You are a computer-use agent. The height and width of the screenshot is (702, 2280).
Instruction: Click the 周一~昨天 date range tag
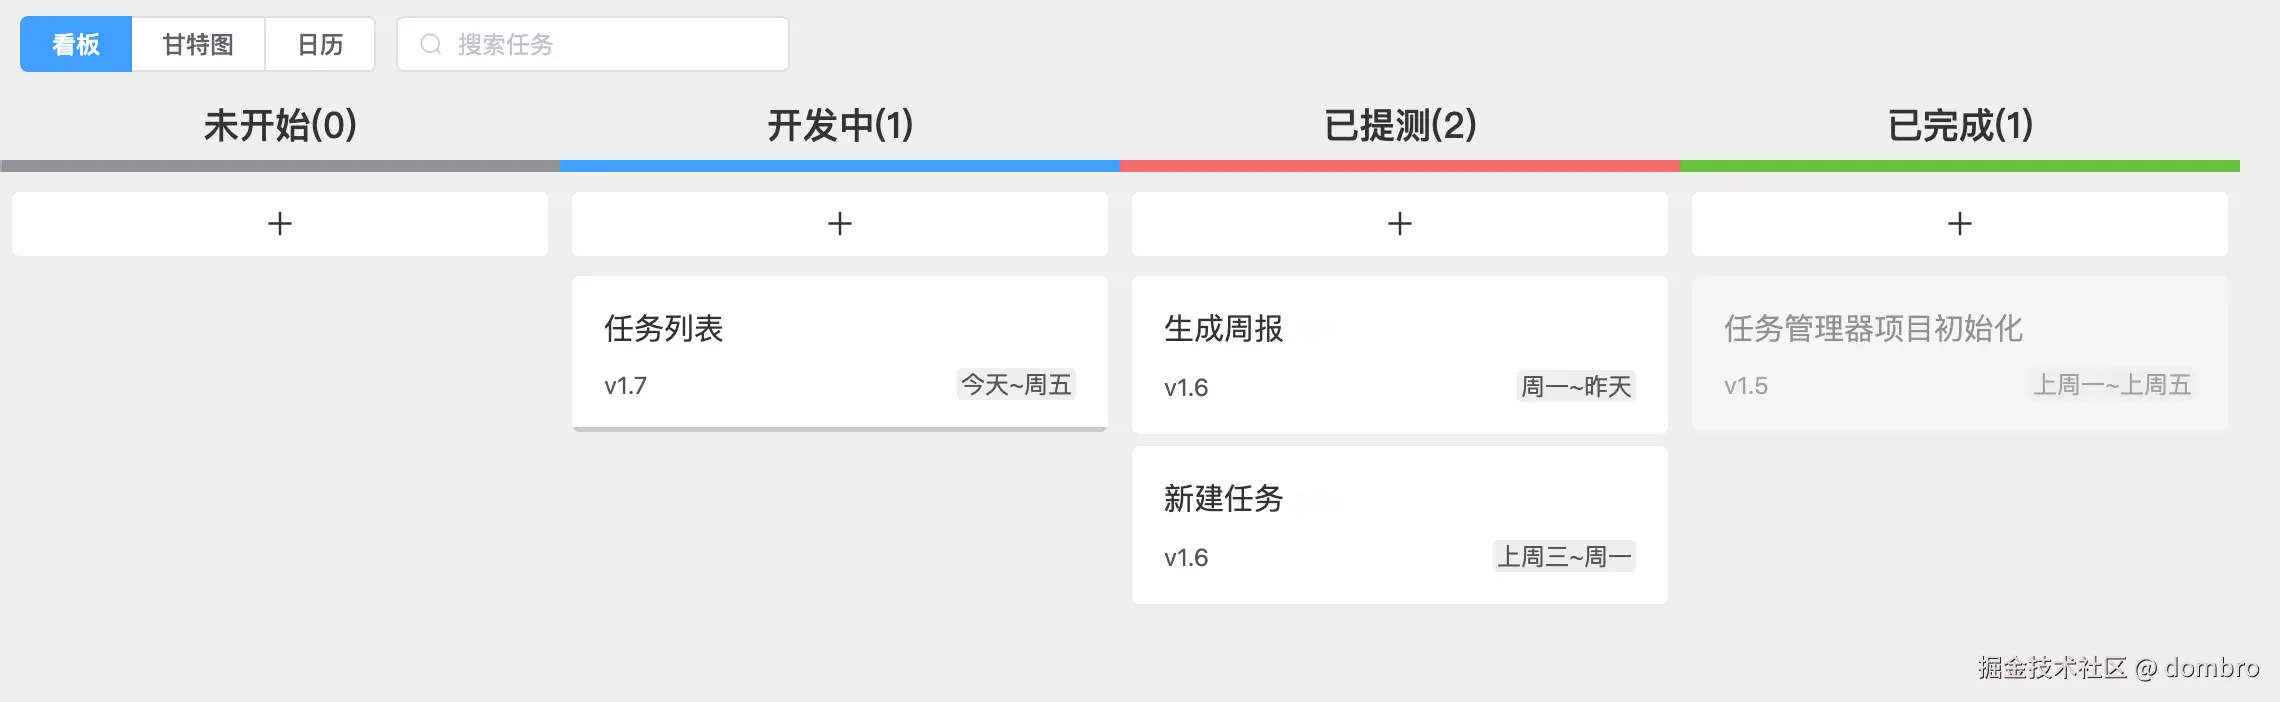pyautogui.click(x=1576, y=387)
